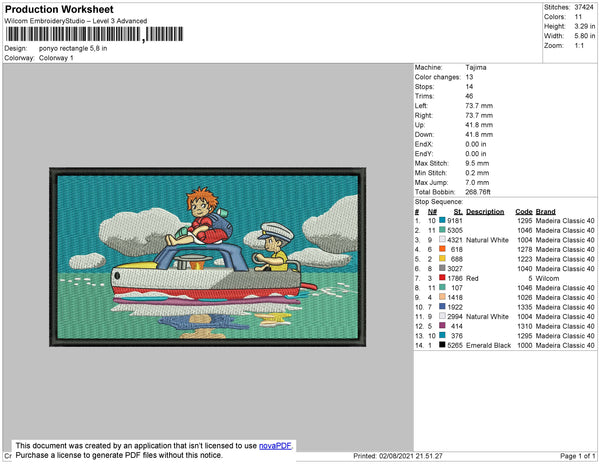Pick the Red Wilcom swatch of stop 7
The height and width of the screenshot is (464, 600).
442,278
